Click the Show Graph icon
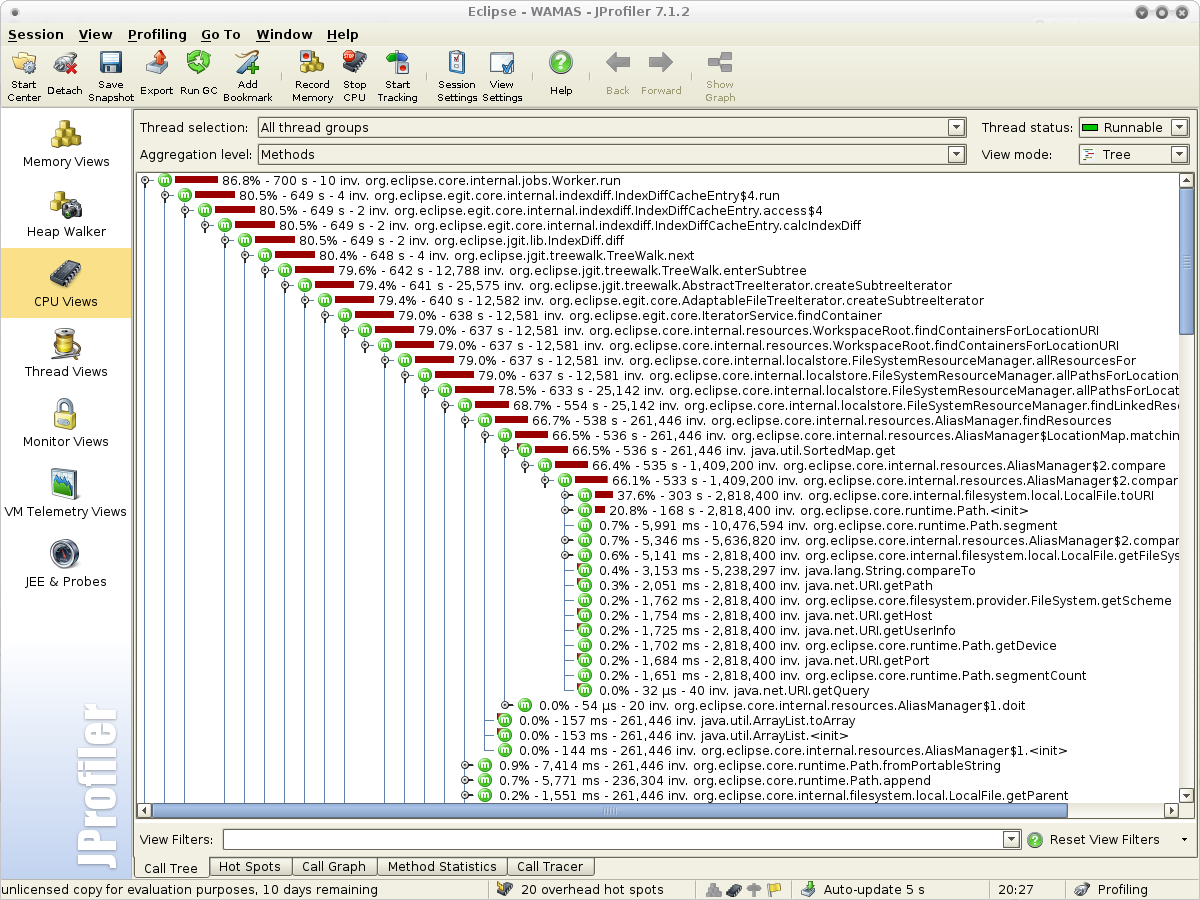1200x900 pixels. tap(720, 62)
